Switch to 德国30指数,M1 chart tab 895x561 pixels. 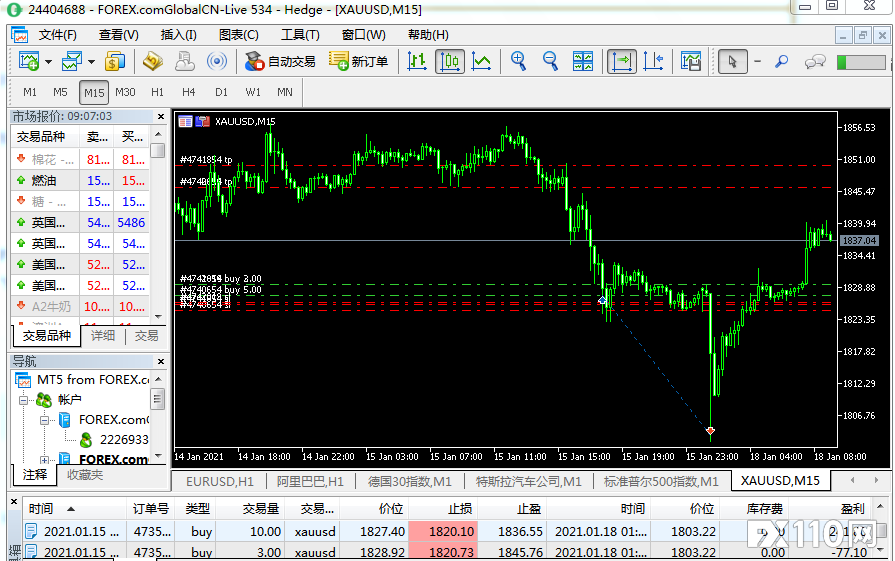pyautogui.click(x=409, y=482)
